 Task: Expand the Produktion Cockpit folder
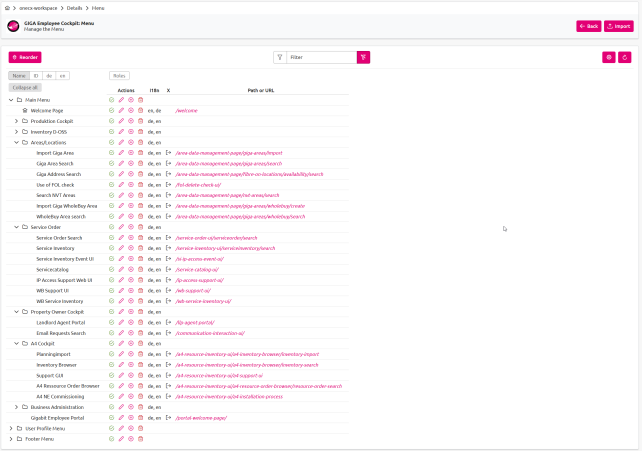[x=16, y=121]
